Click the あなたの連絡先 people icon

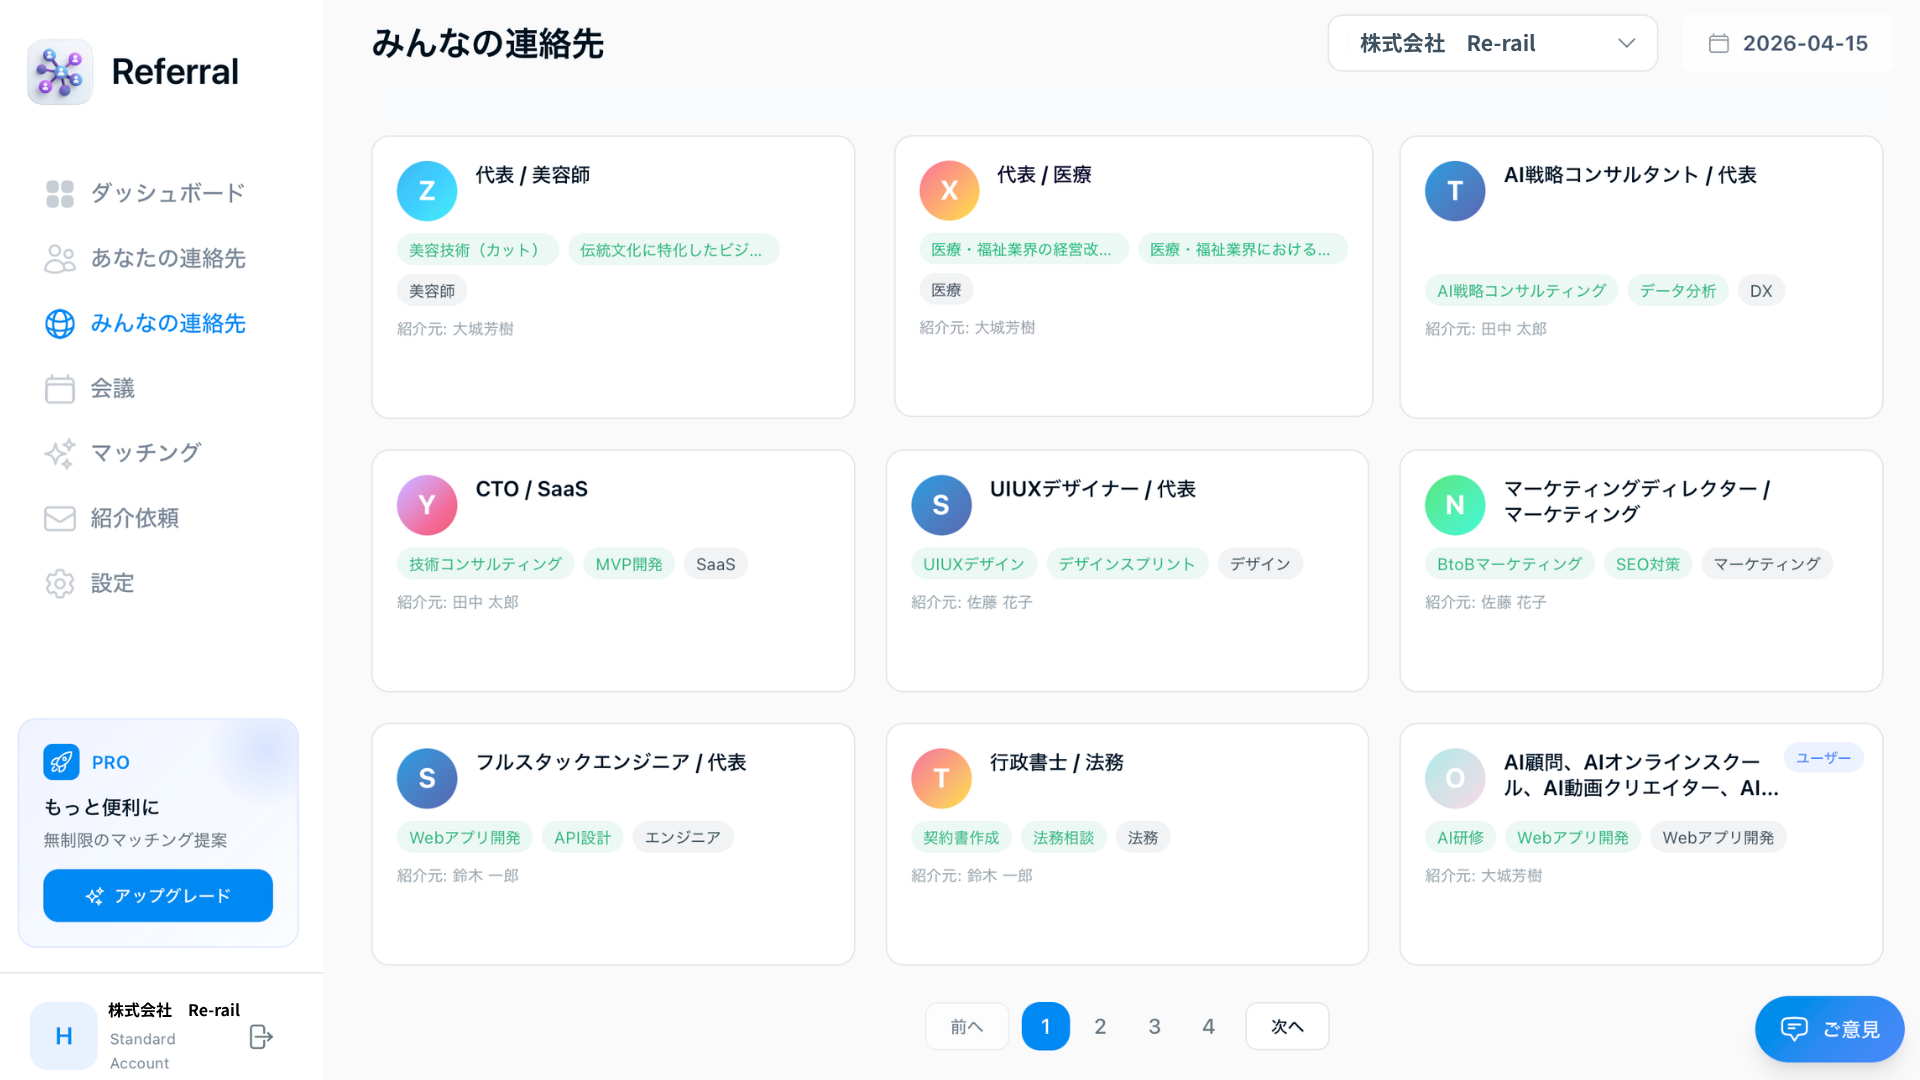click(x=60, y=259)
